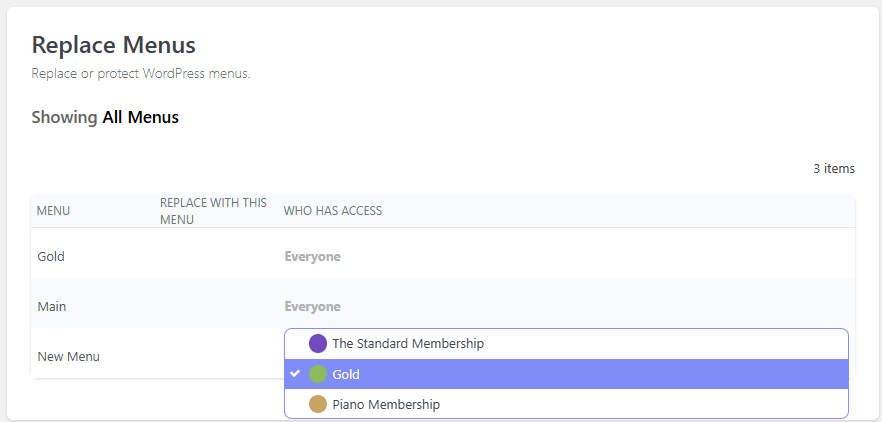The image size is (882, 422).
Task: Open the Gold menu row
Action: [51, 256]
